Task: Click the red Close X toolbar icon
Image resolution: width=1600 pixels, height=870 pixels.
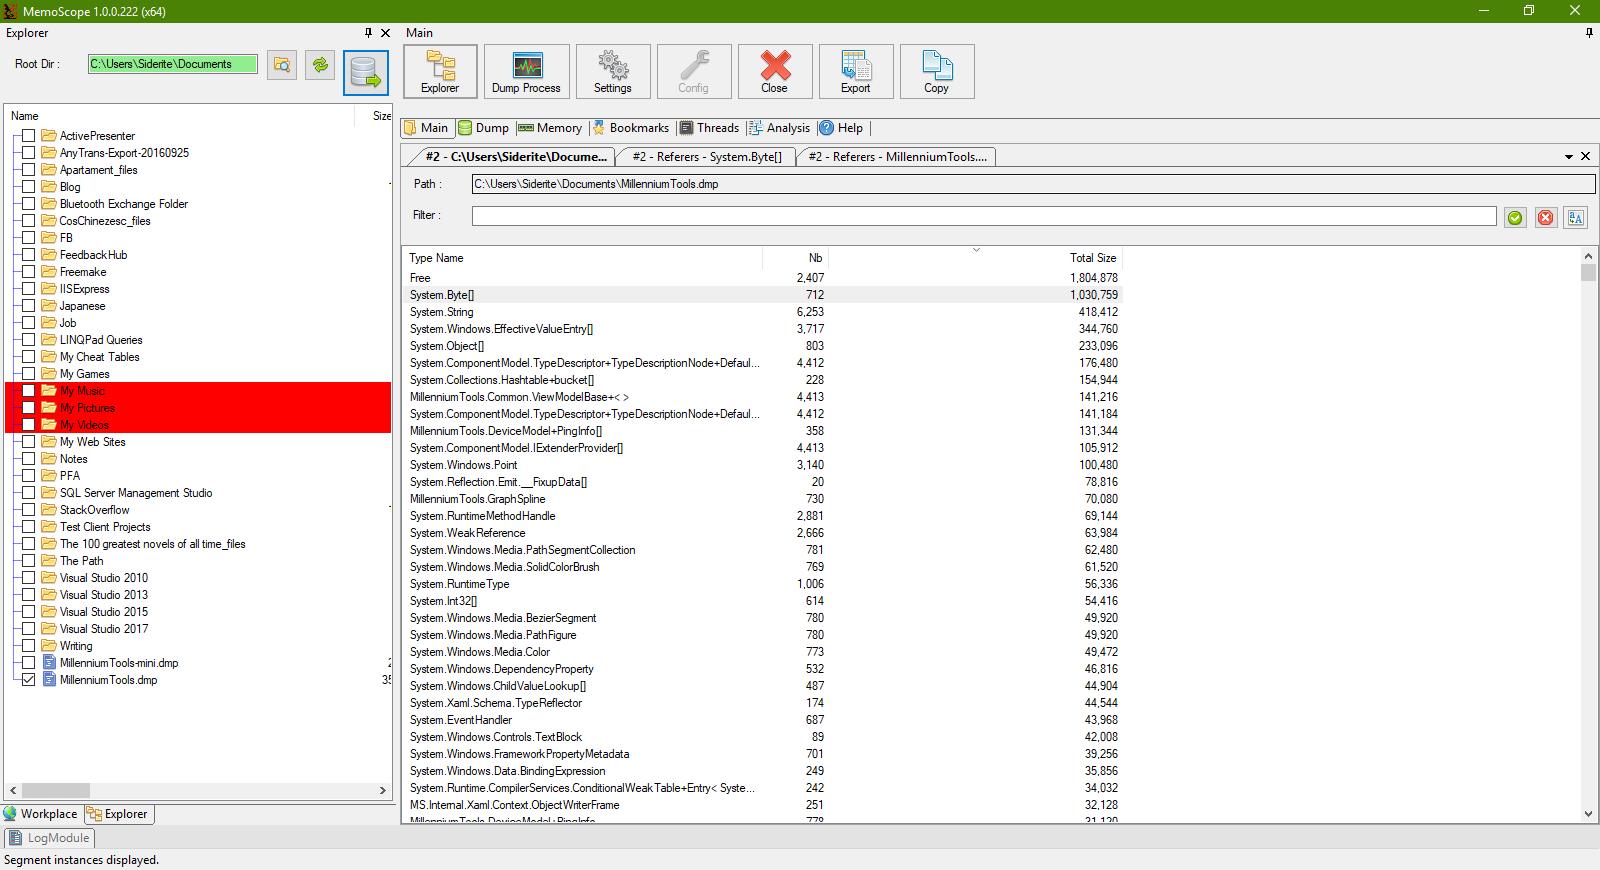Action: coord(774,71)
